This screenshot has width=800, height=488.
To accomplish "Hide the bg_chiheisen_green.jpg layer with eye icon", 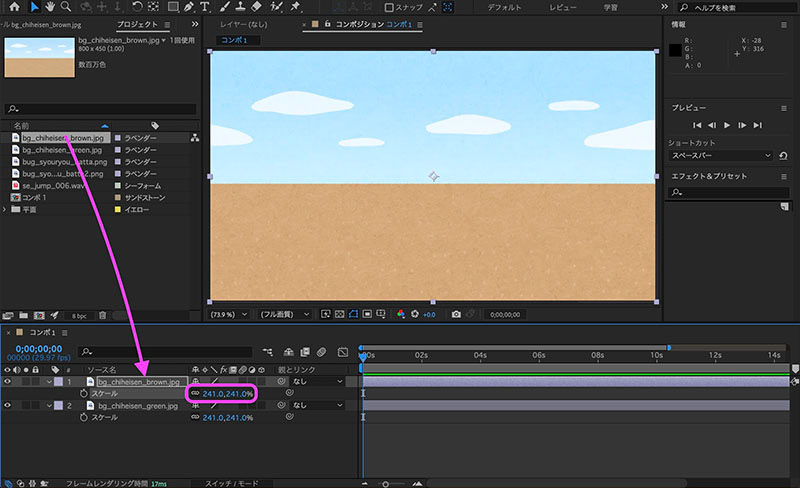I will [9, 405].
